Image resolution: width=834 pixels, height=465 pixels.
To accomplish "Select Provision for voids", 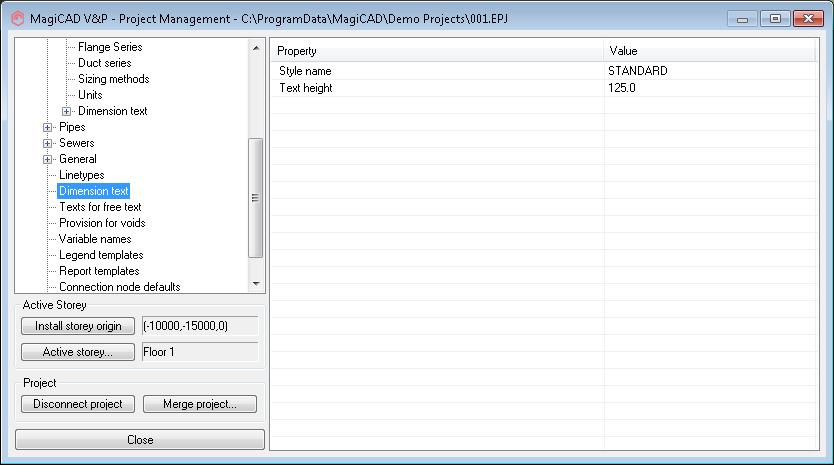I will point(102,223).
